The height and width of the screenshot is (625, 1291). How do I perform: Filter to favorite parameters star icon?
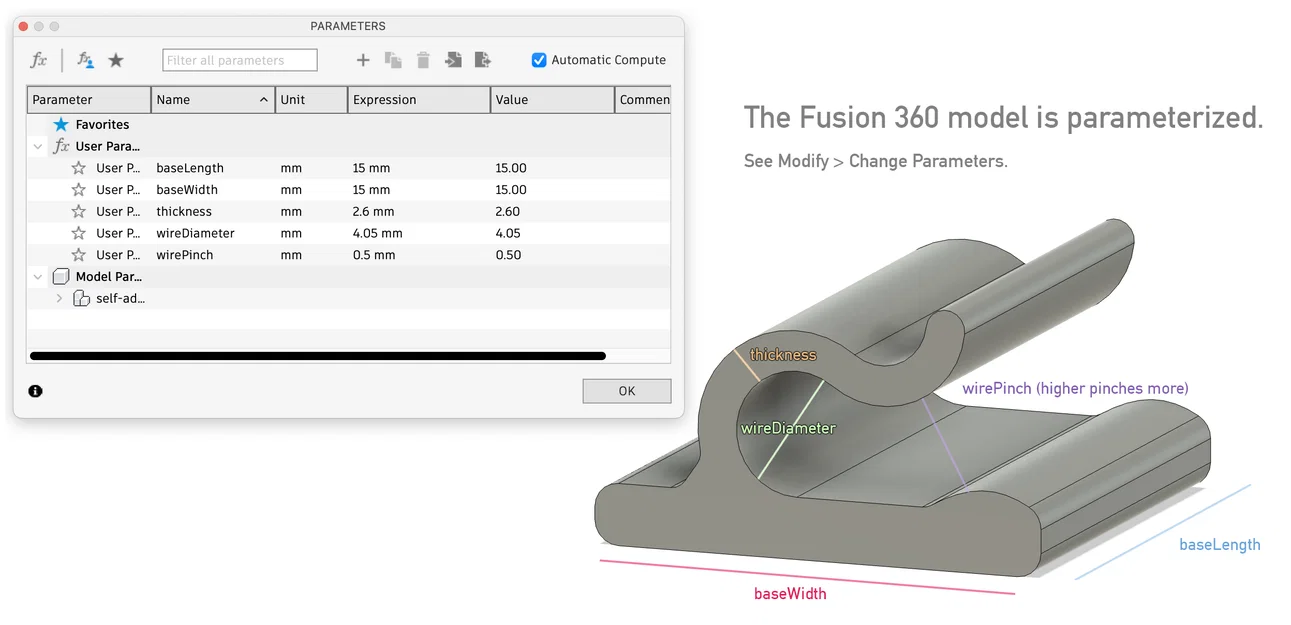[116, 60]
